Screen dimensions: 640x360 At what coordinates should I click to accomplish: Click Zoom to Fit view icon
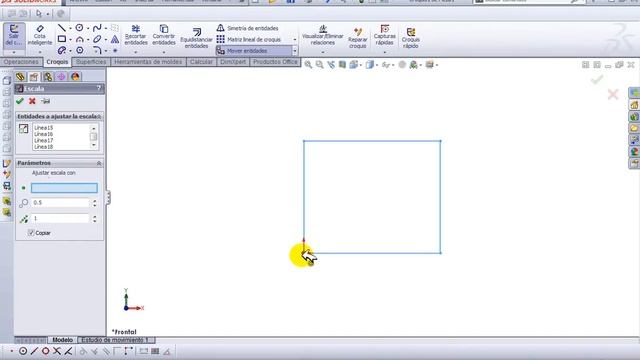(x=308, y=64)
